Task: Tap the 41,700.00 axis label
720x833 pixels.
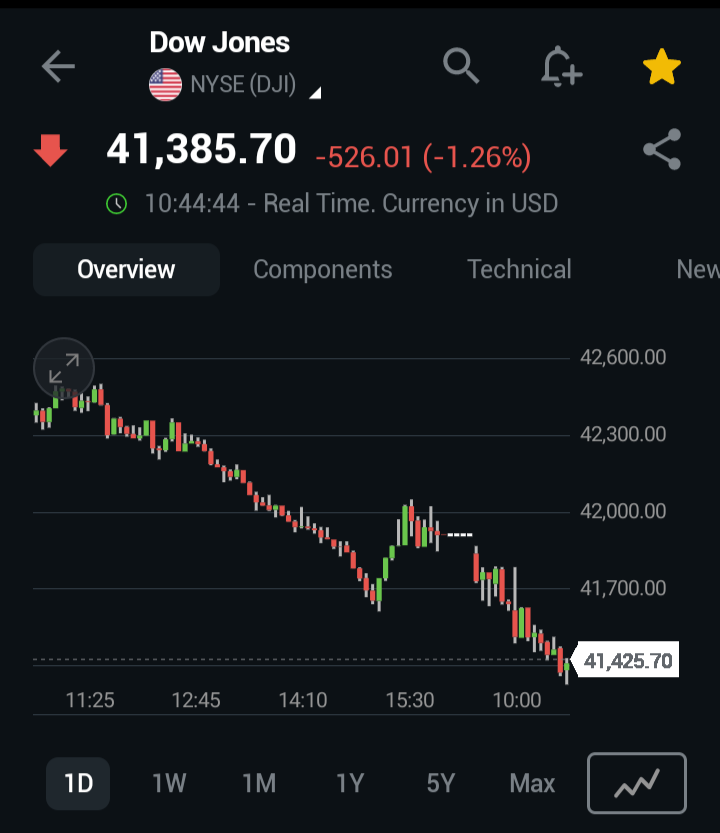Action: click(623, 588)
